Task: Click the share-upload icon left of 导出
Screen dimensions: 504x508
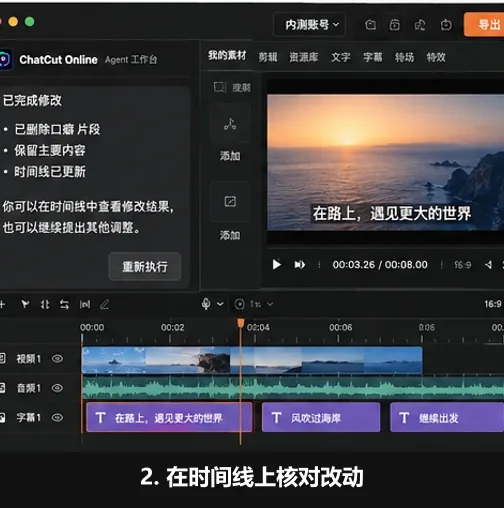Action: (x=446, y=25)
